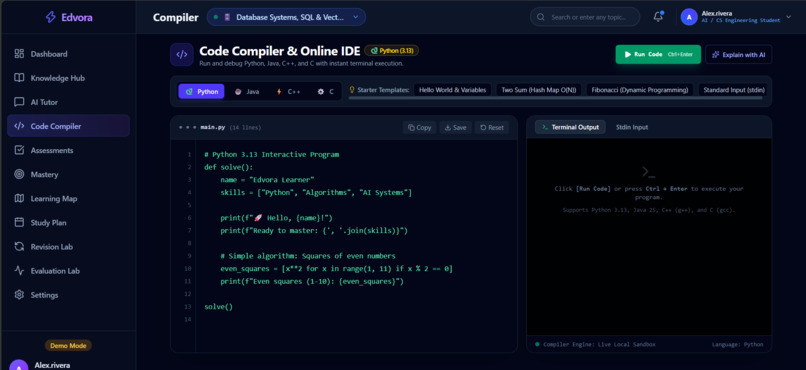
Task: Click the AI / CS Engineering Student label
Action: [741, 20]
